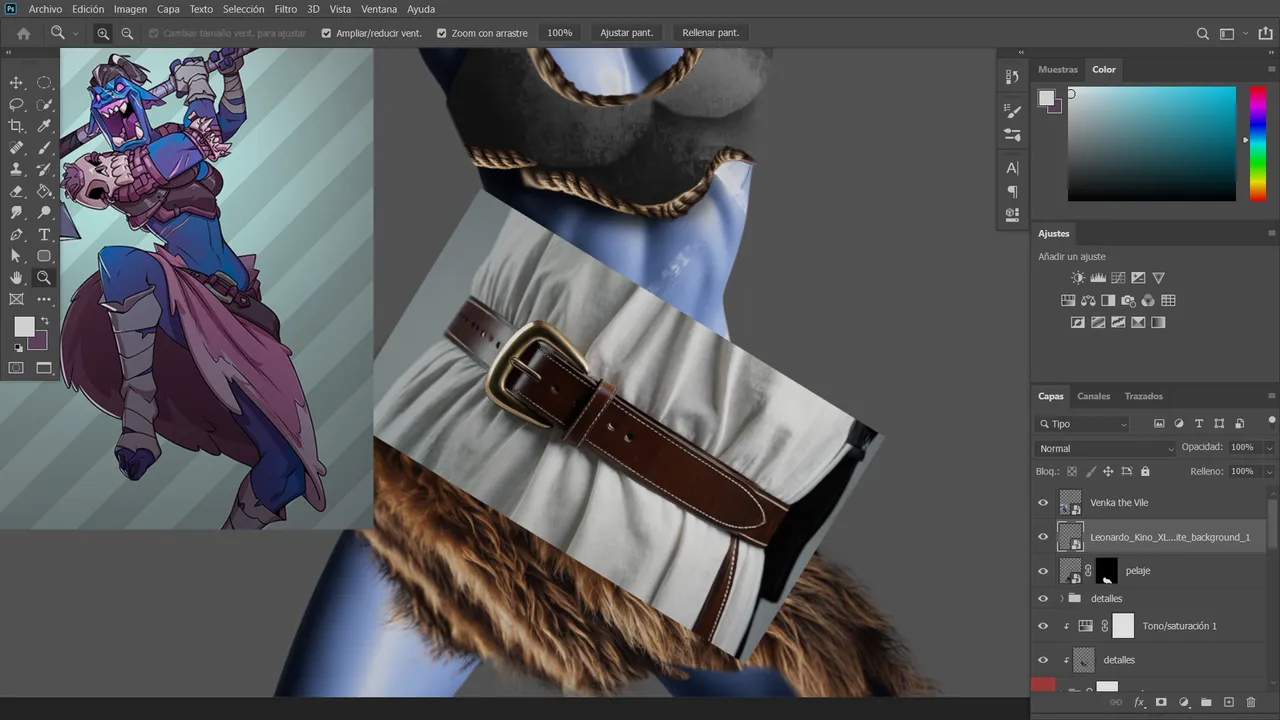Open the Archivo menu

[x=45, y=9]
